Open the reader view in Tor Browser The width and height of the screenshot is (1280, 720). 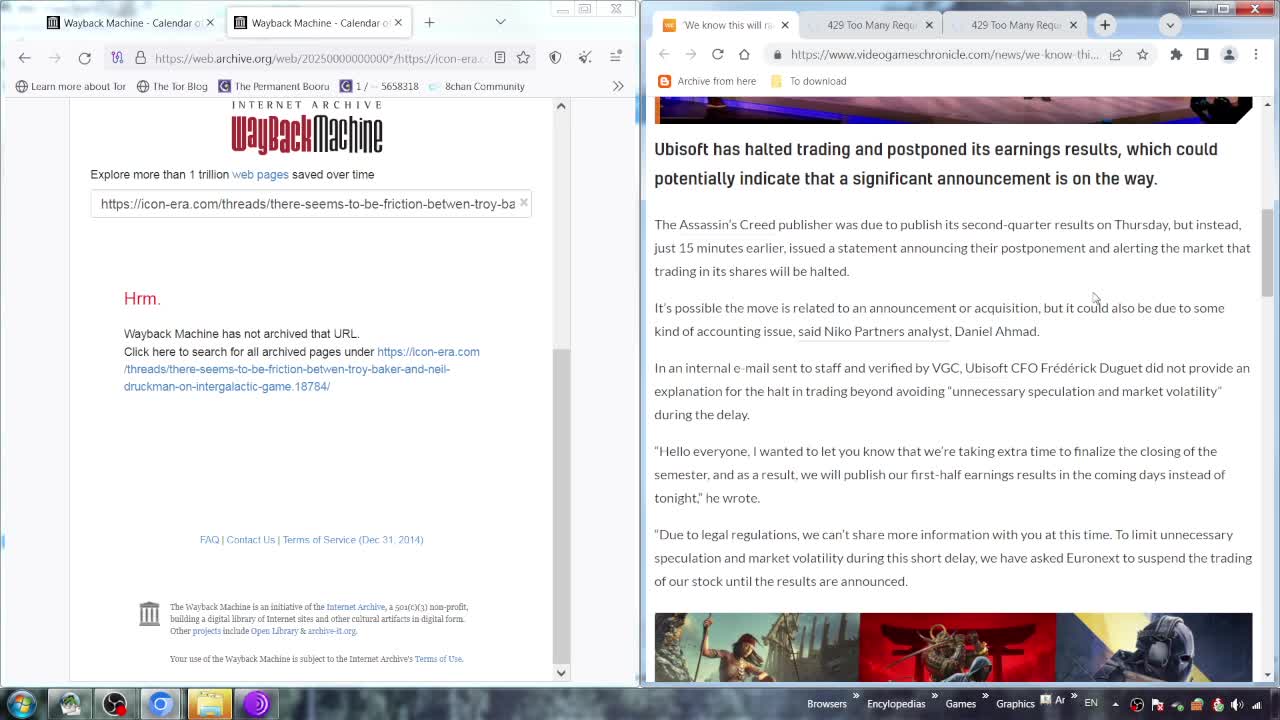(500, 58)
